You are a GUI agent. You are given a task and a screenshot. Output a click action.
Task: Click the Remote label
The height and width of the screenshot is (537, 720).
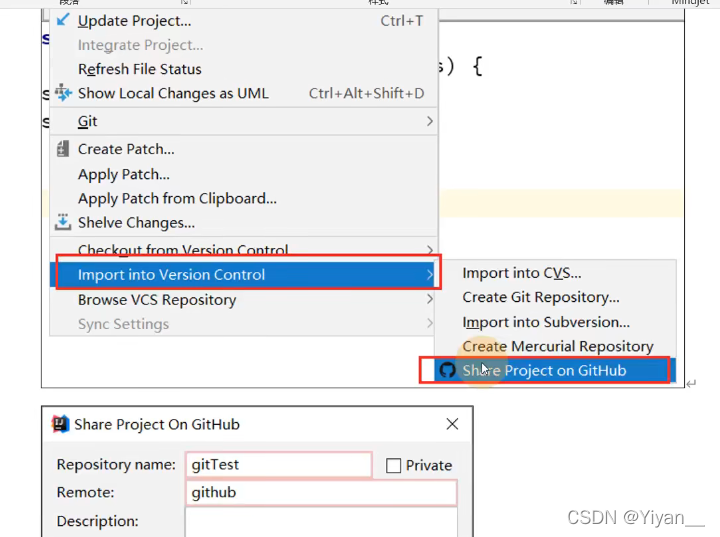point(85,492)
